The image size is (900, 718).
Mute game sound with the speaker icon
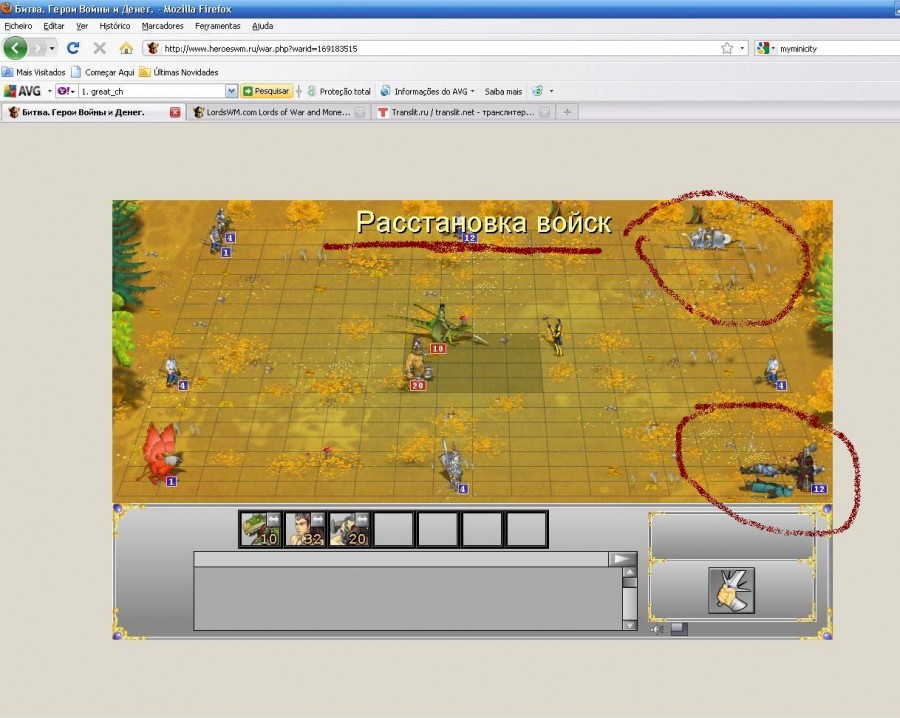(x=658, y=629)
